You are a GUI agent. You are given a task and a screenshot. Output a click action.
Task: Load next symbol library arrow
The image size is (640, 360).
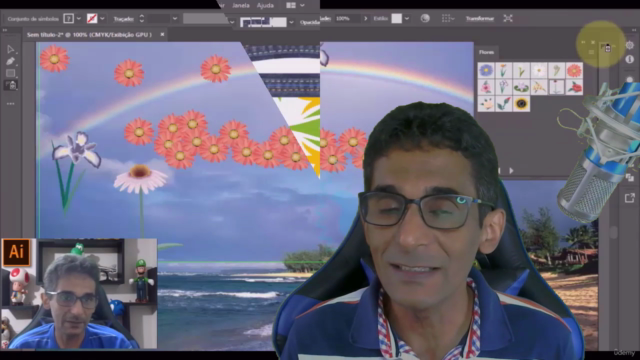point(511,171)
